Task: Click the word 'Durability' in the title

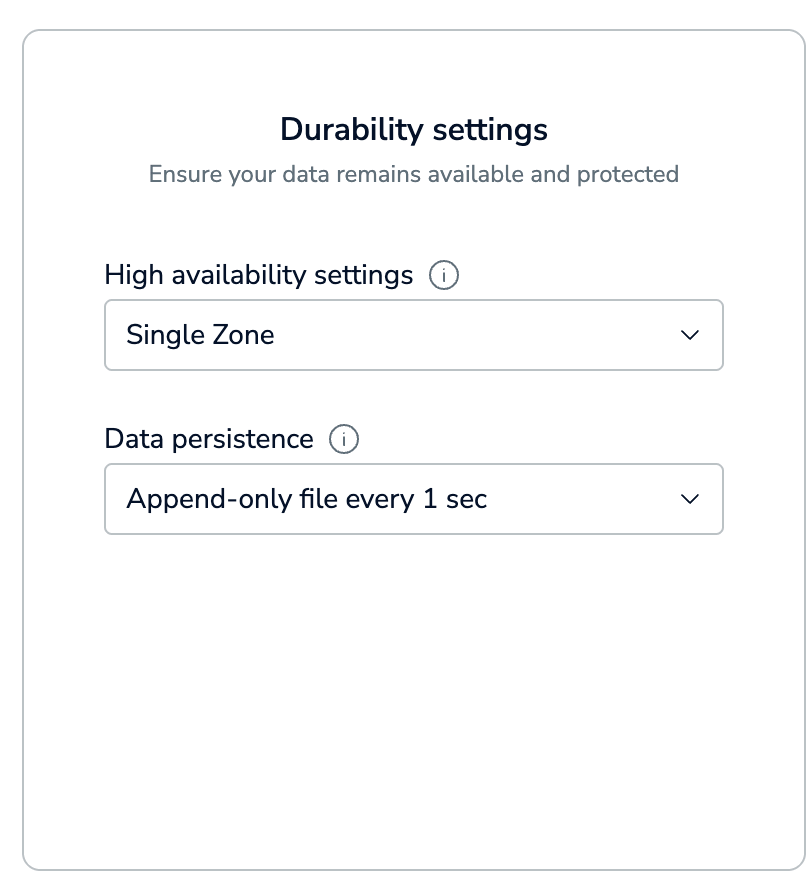Action: coord(351,130)
